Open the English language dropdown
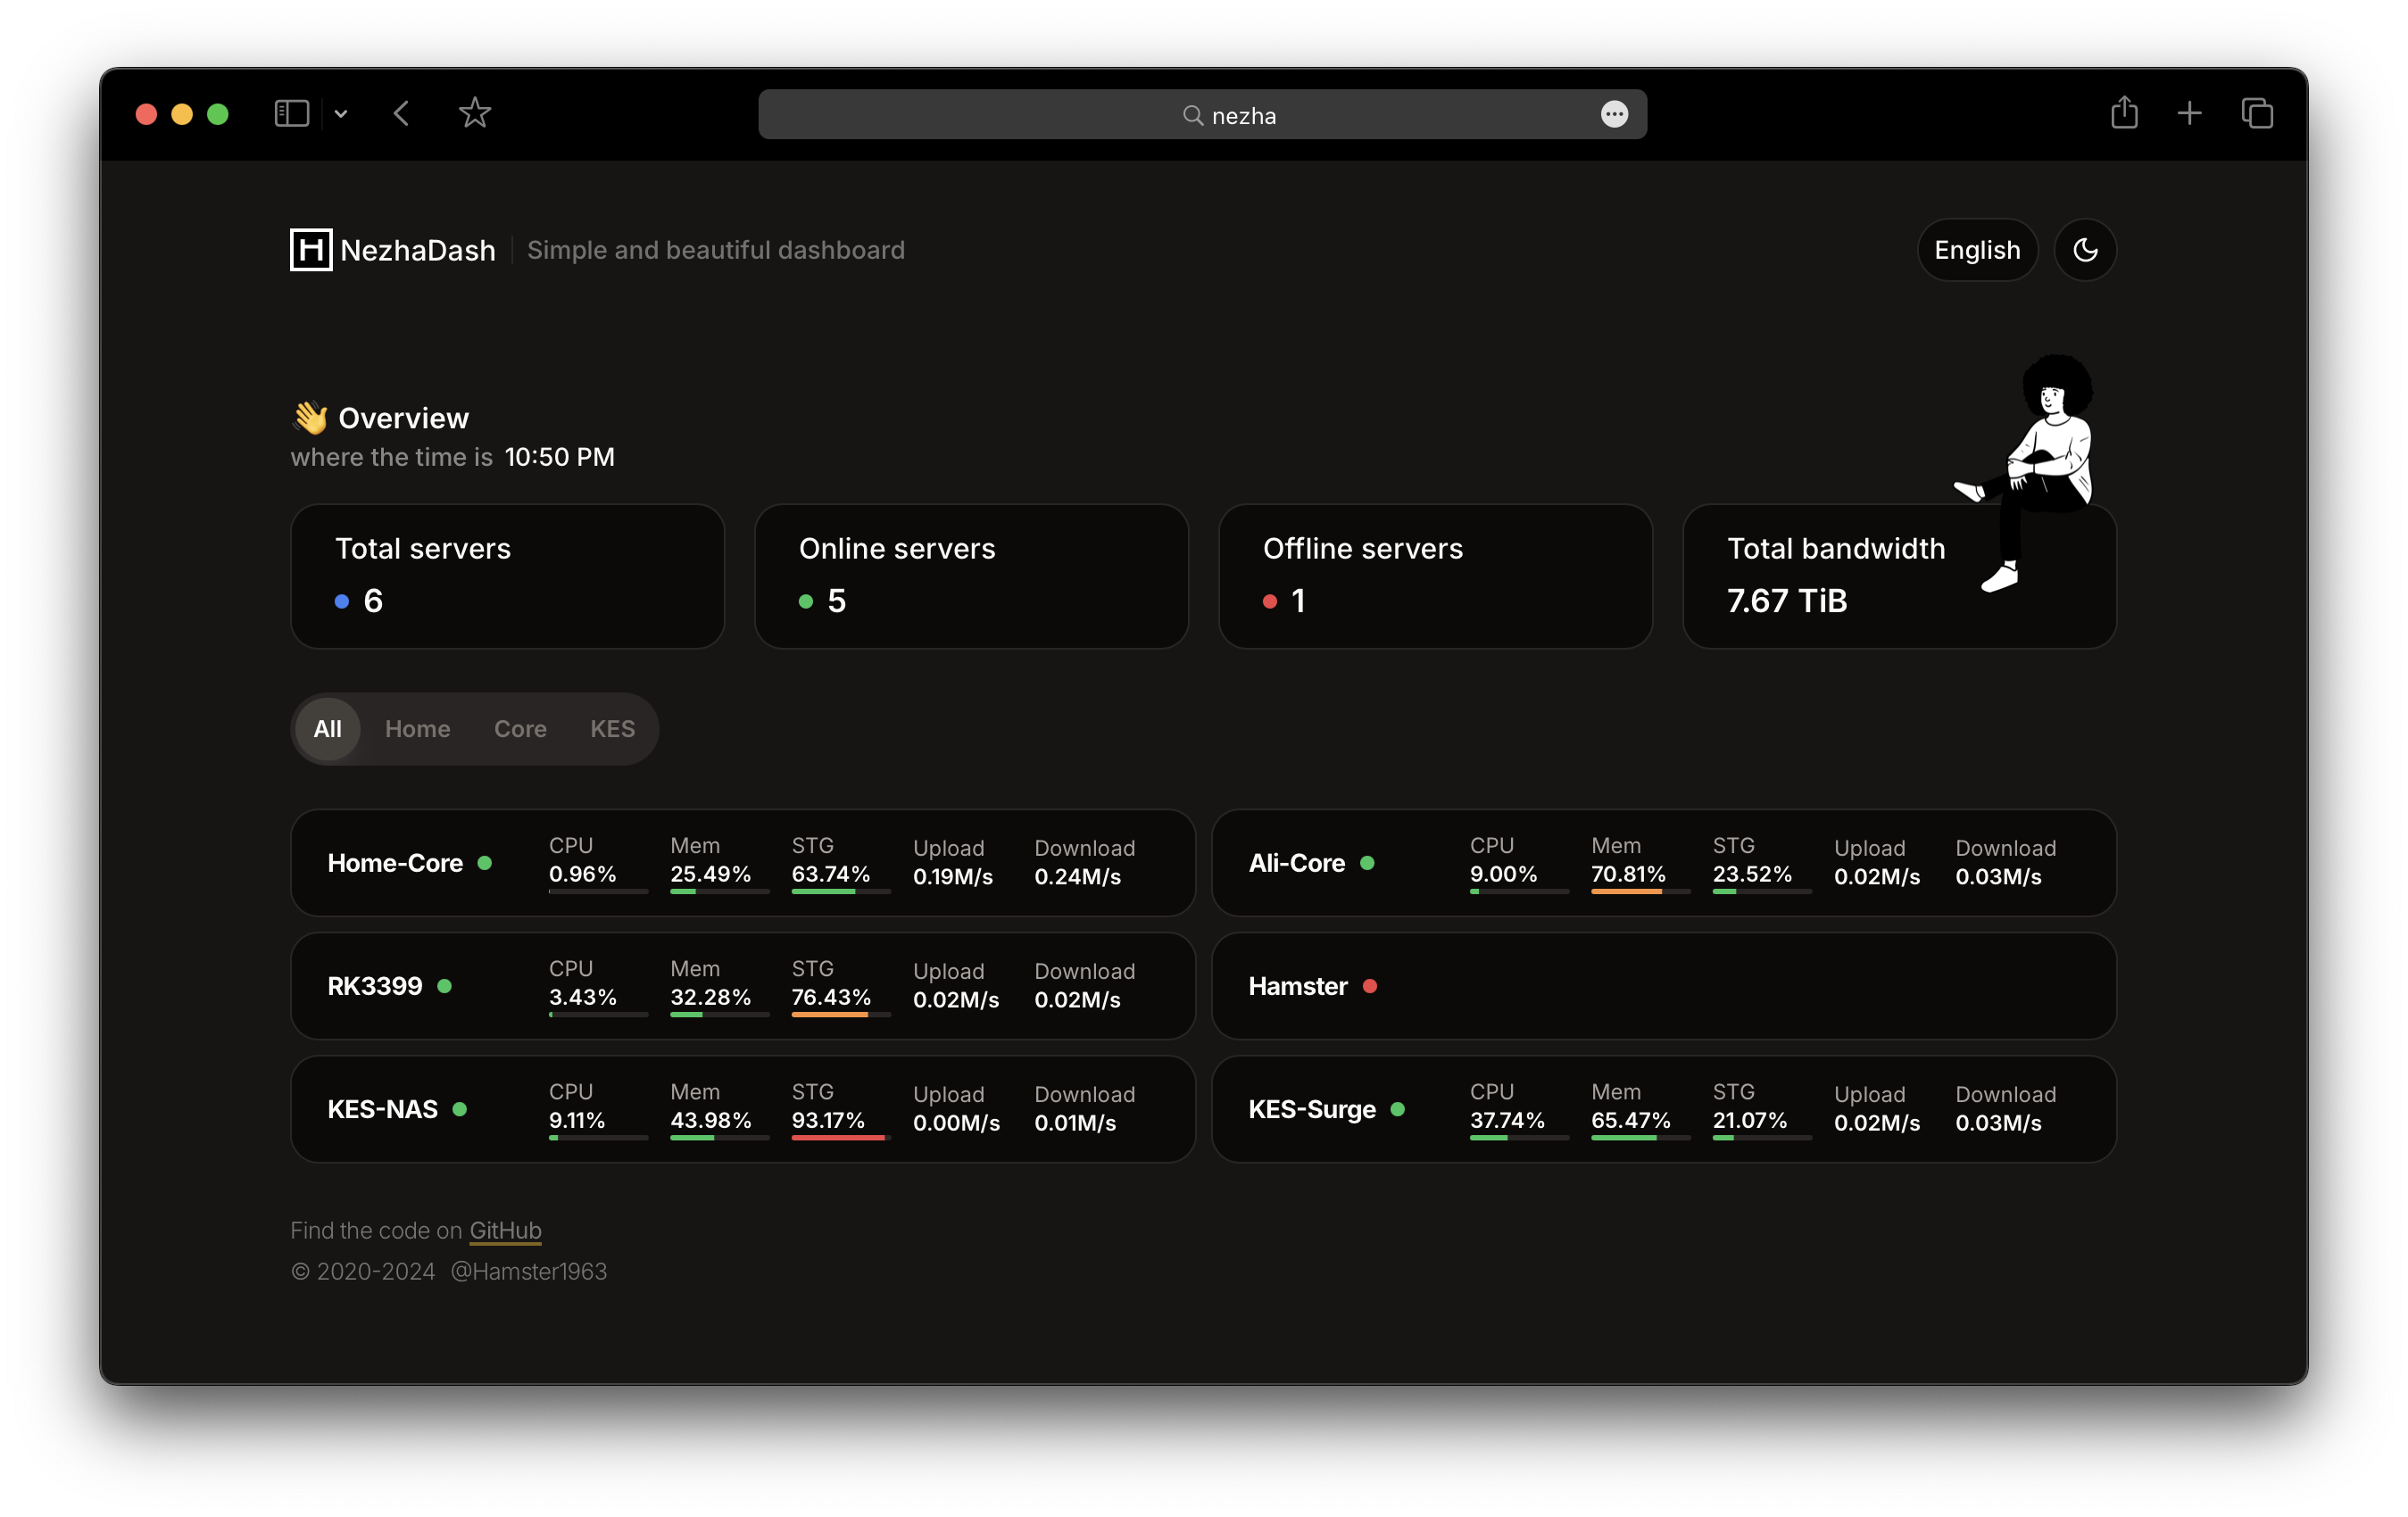This screenshot has height=1517, width=2408. click(1976, 250)
